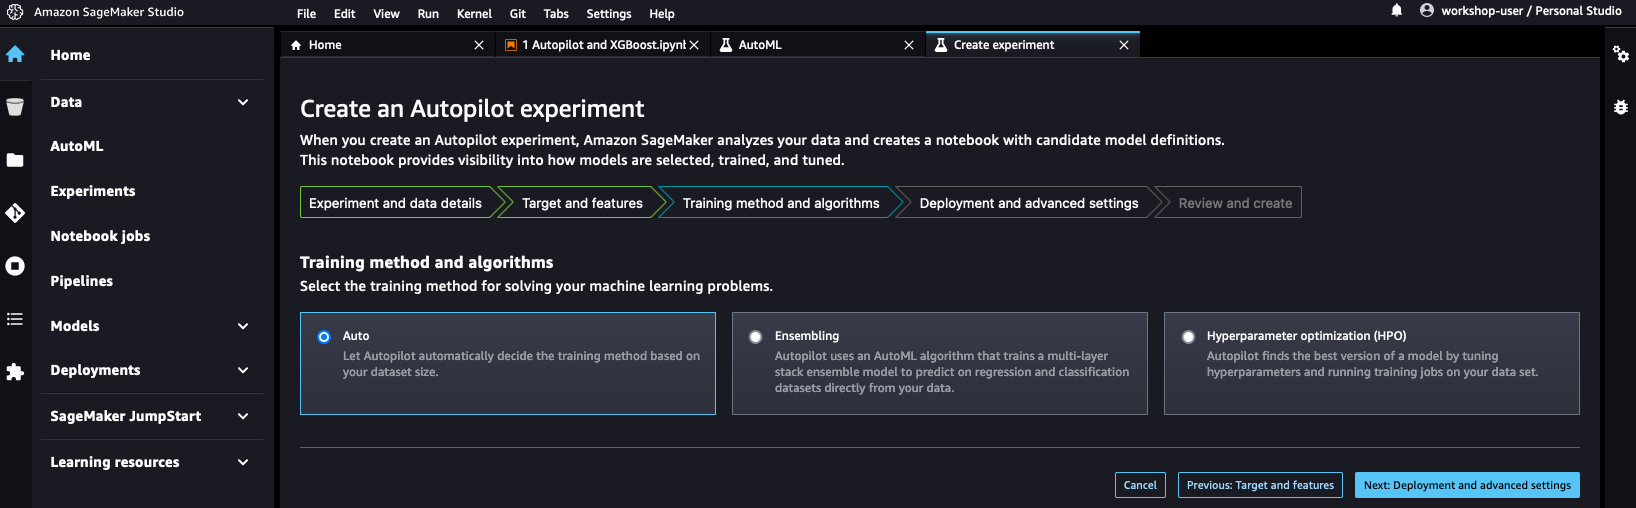The height and width of the screenshot is (508, 1636).
Task: Click the flask icon on Create experiment tab
Action: pos(941,45)
